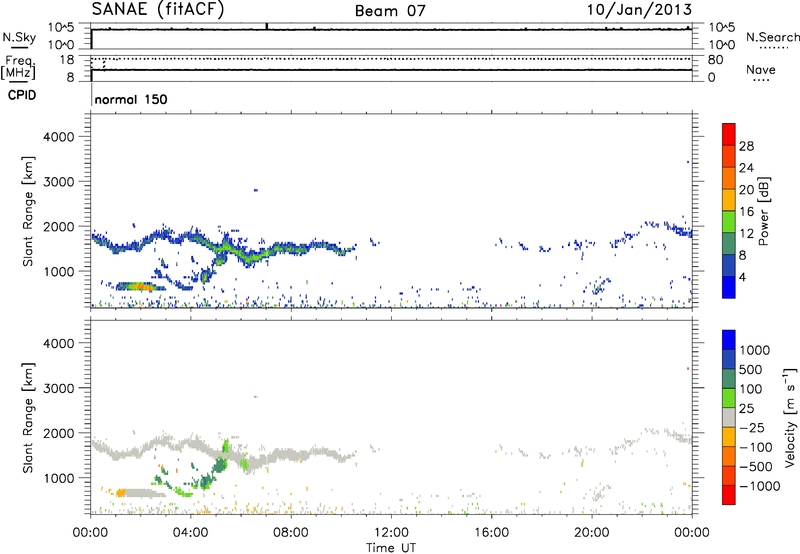
Task: Click the grey −25 to 25 Velocity colorbar segment
Action: pyautogui.click(x=729, y=417)
